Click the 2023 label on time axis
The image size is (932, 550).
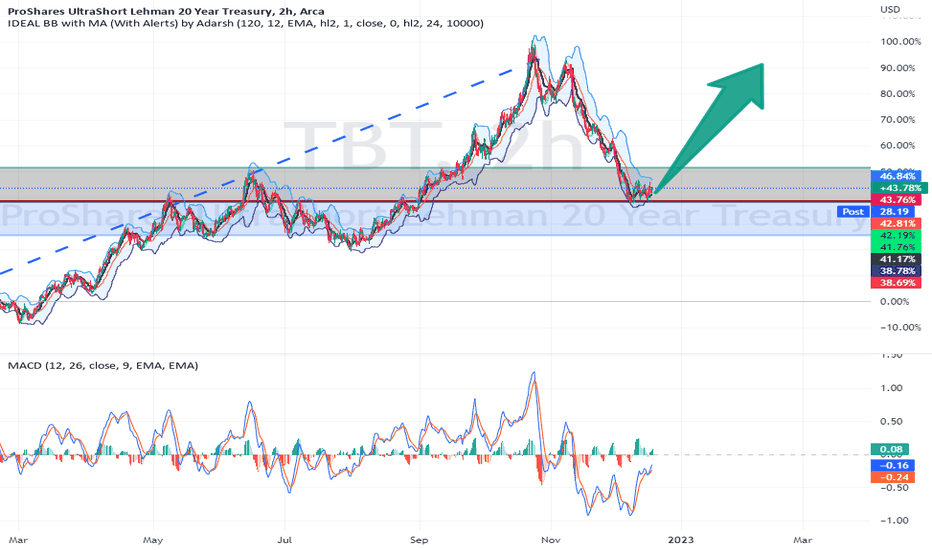[681, 540]
